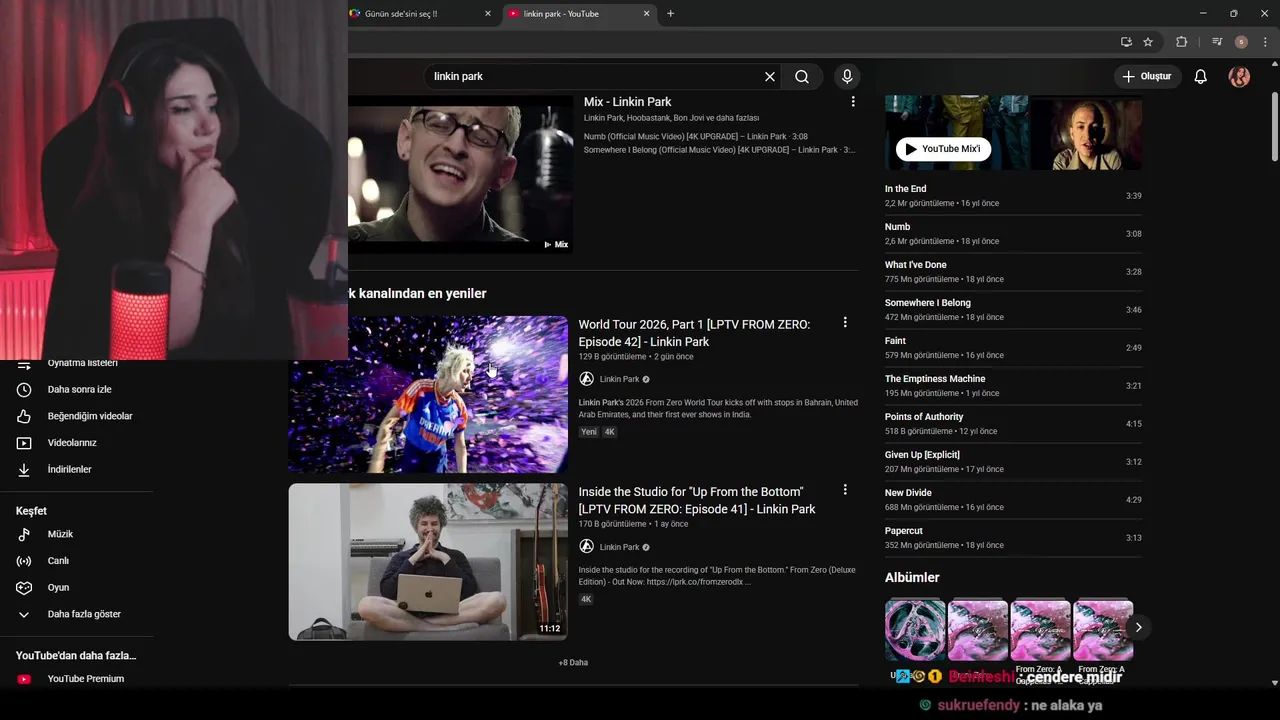Open Chrome three-dot menu

[x=1265, y=42]
